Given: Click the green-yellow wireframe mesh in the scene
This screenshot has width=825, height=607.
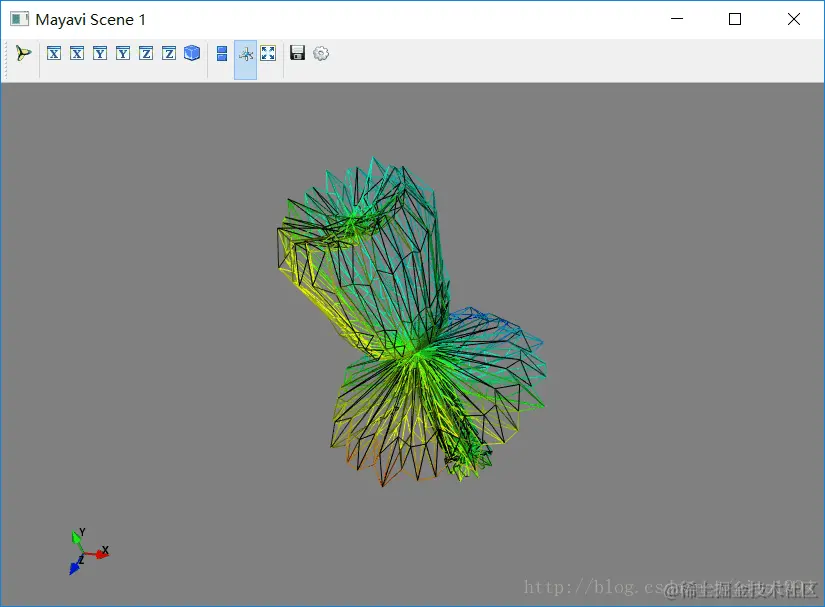Looking at the screenshot, I should tap(409, 321).
